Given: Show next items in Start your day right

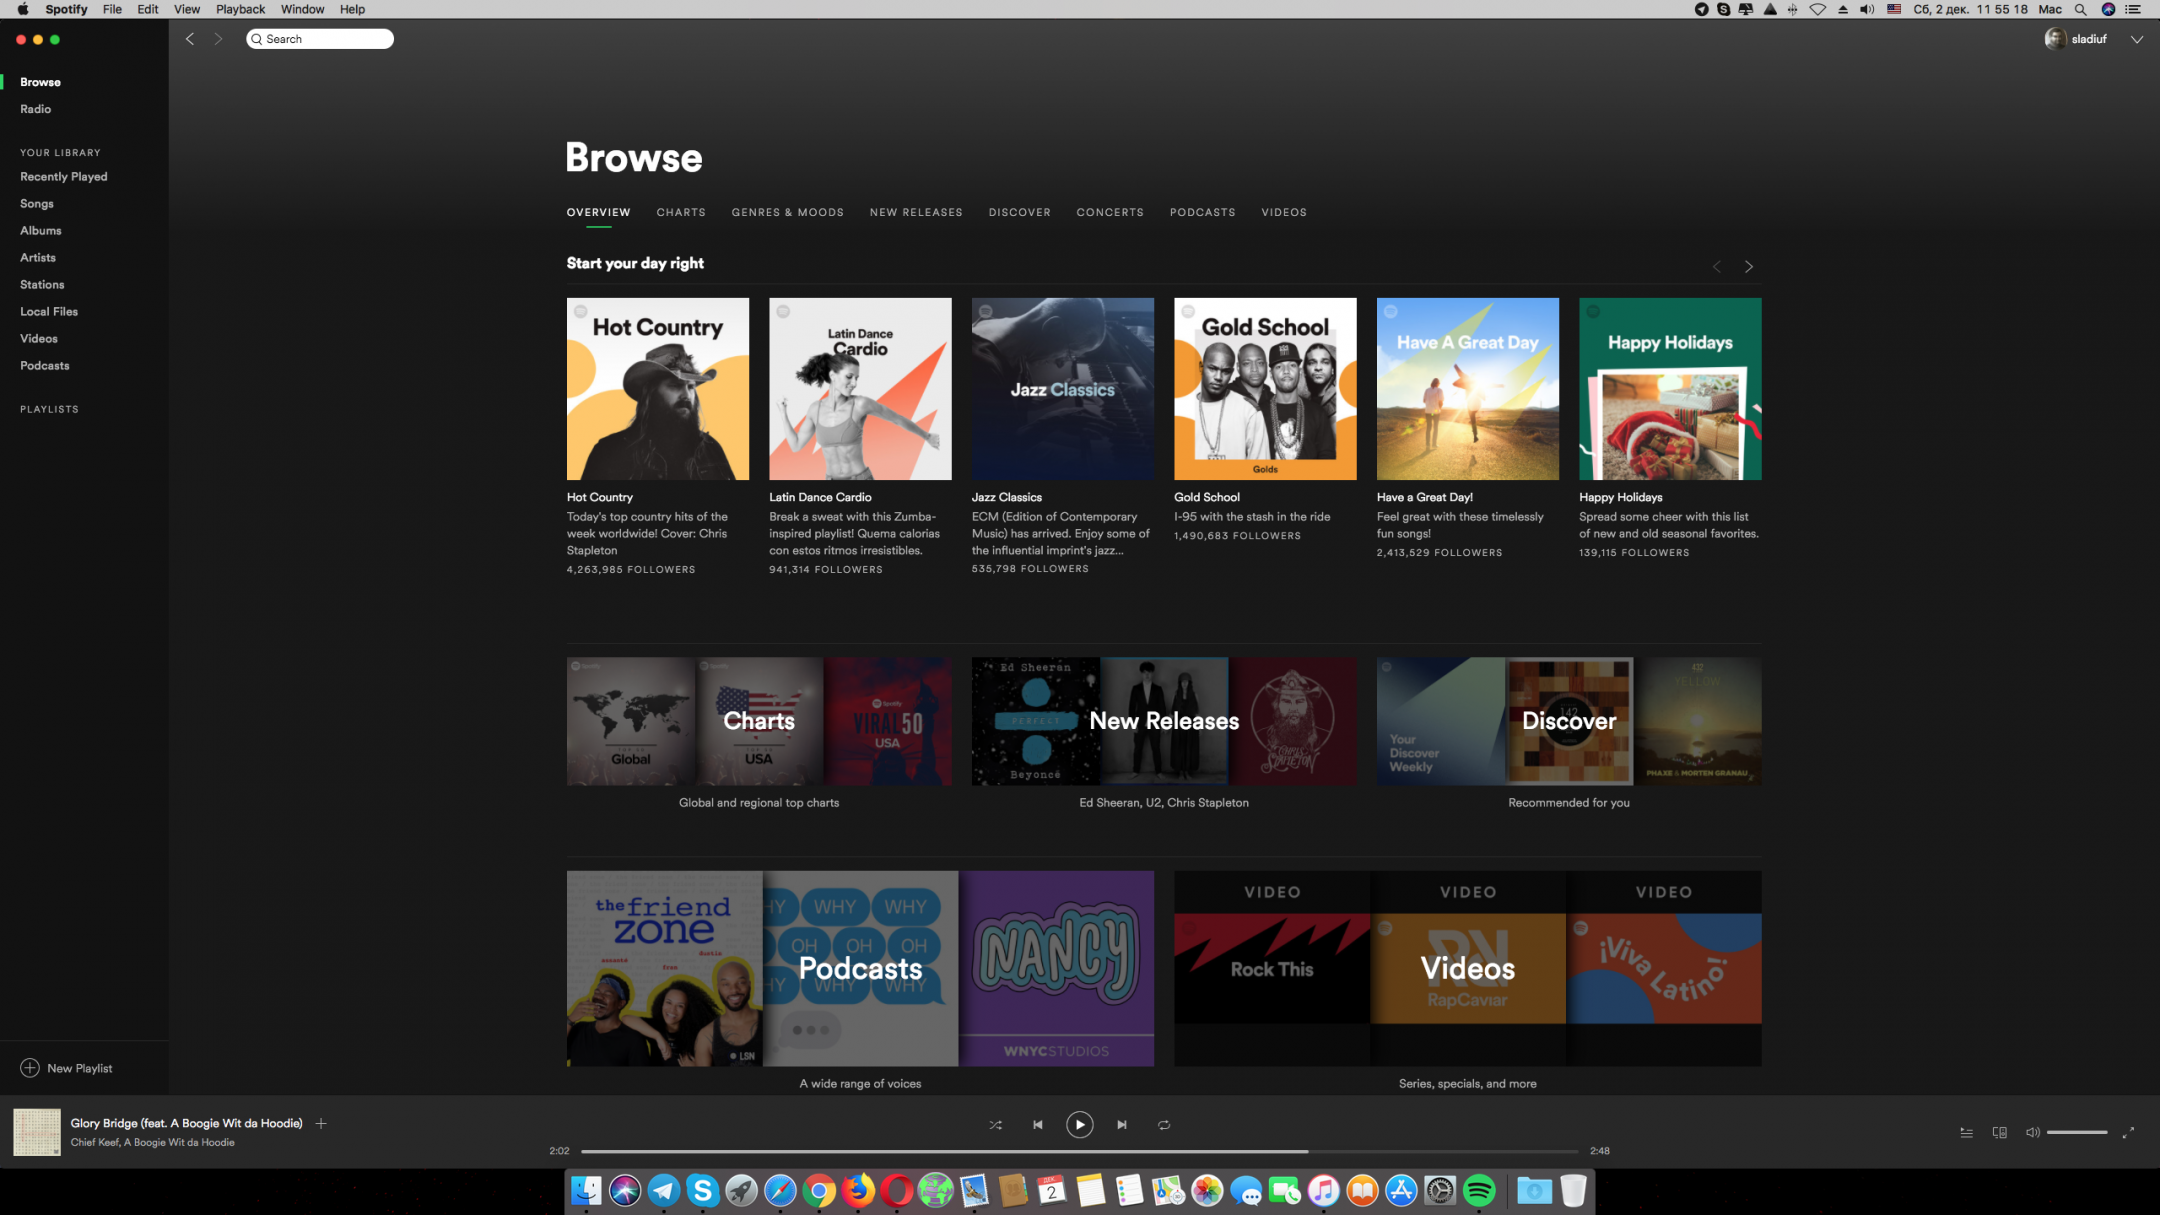Looking at the screenshot, I should (1749, 267).
